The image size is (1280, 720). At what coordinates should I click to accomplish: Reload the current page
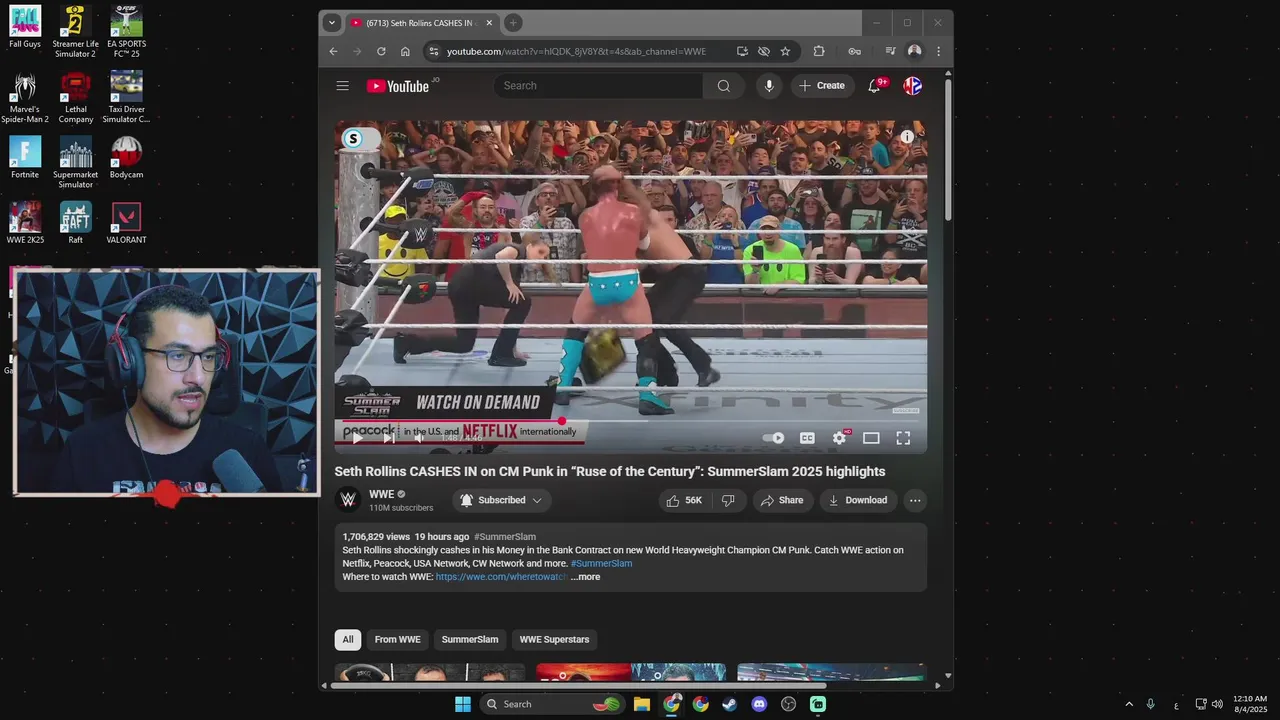(x=381, y=51)
